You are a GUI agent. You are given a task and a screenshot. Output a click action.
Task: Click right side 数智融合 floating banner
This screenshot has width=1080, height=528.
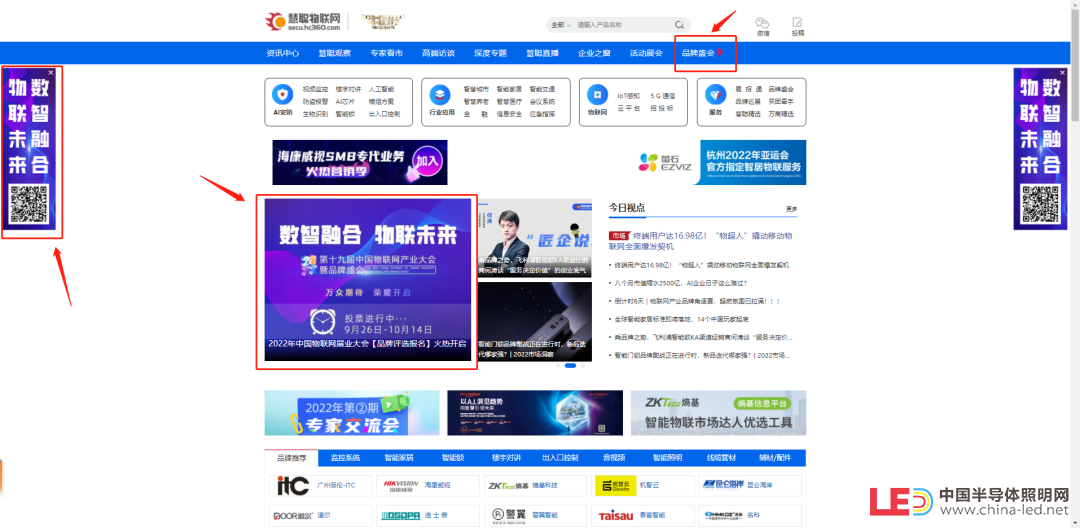[x=1041, y=149]
